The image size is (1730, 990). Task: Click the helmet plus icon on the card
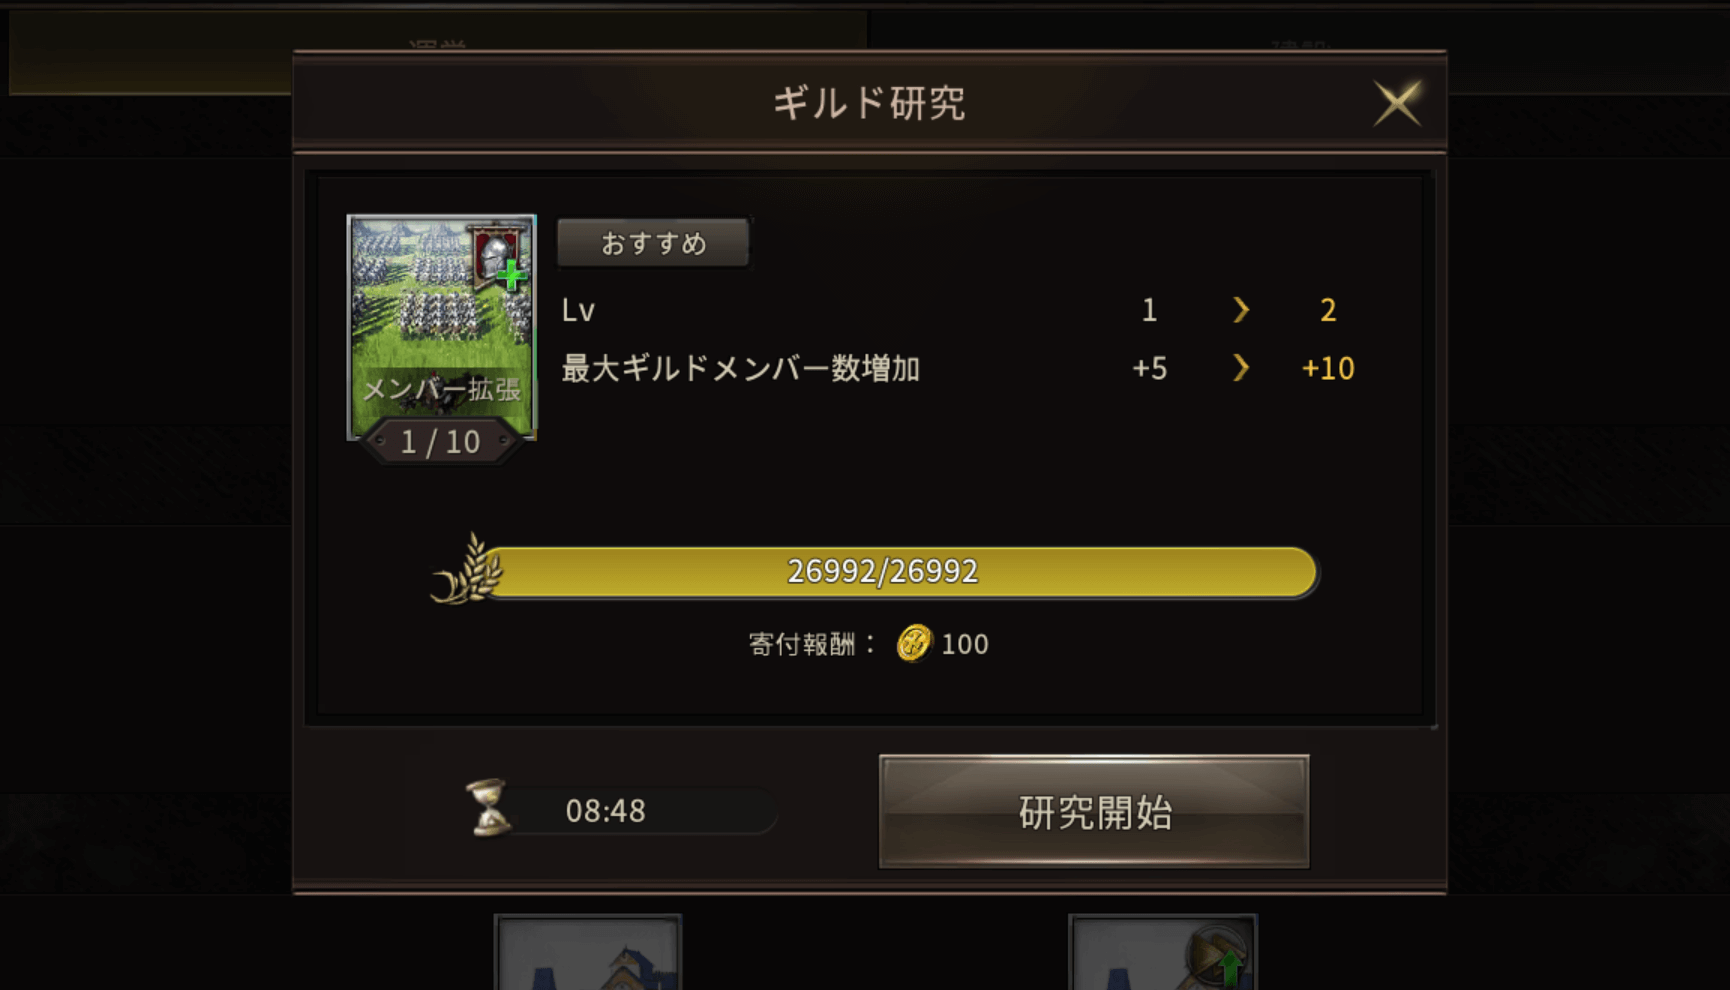(500, 260)
